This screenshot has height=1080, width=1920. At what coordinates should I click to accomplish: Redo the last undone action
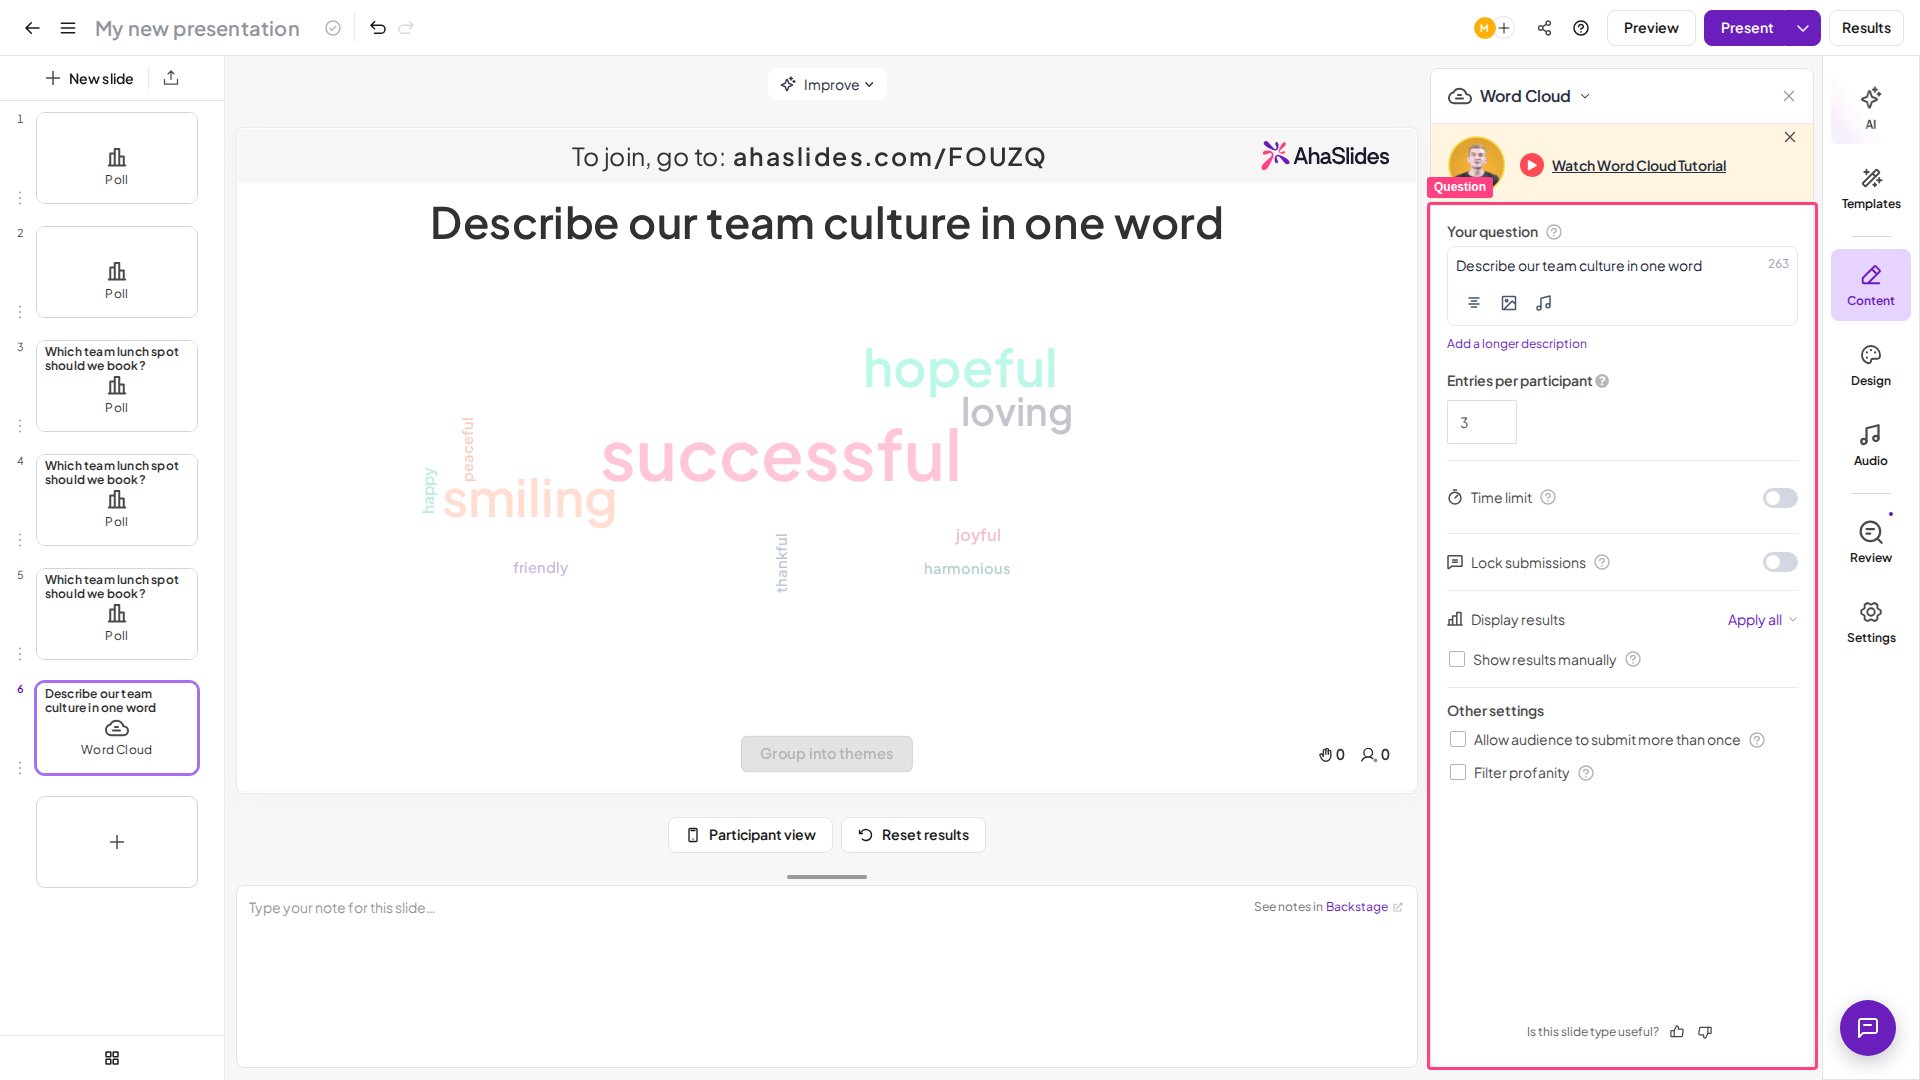tap(406, 28)
